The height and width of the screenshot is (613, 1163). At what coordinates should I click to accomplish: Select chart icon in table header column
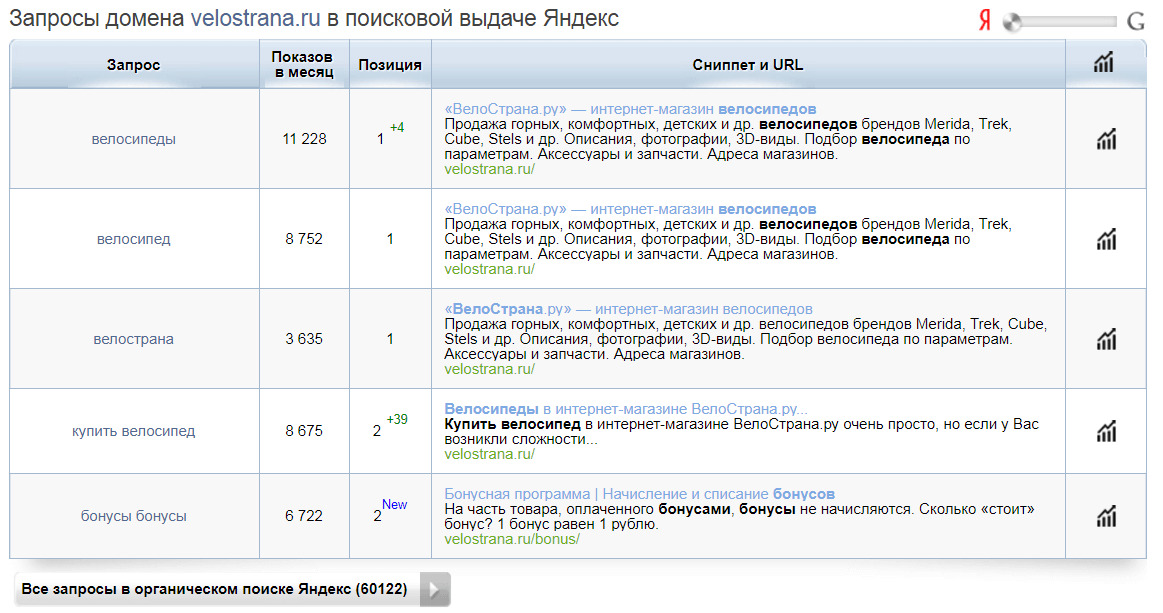pos(1105,62)
